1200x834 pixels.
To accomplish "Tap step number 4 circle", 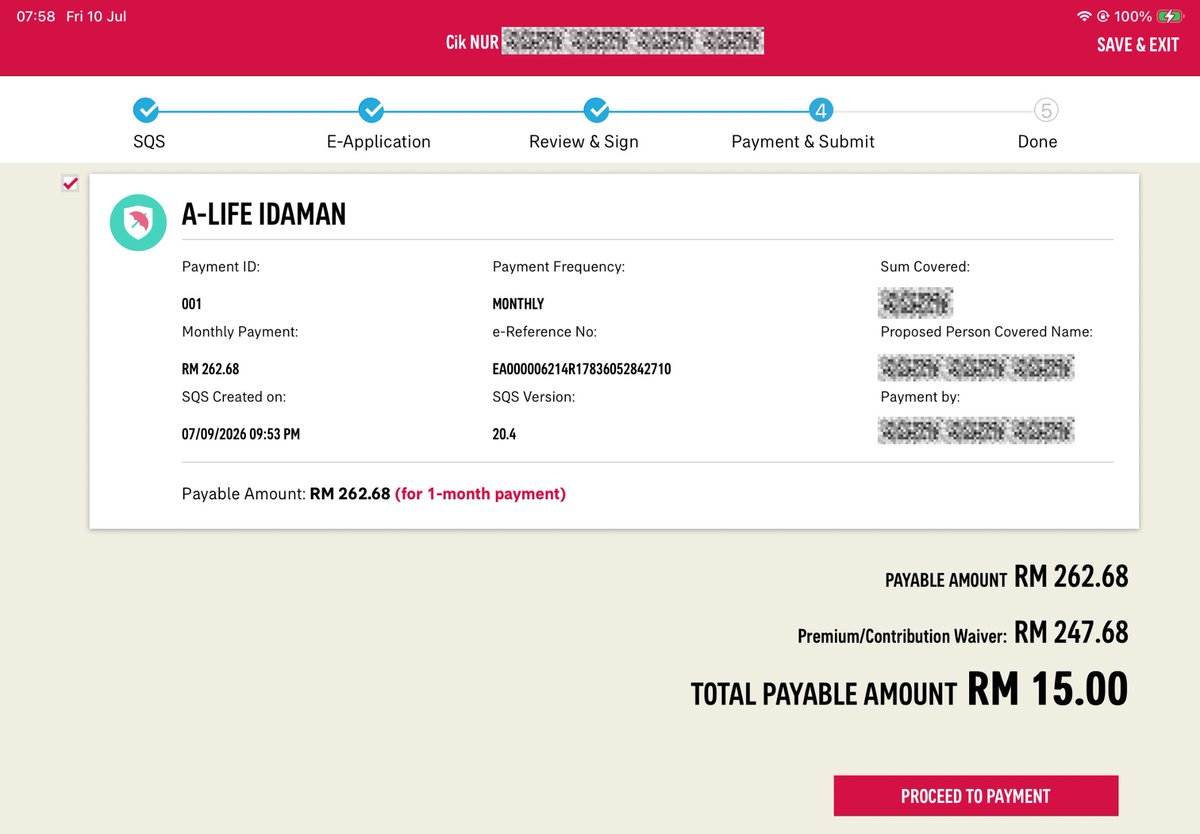I will click(x=821, y=109).
